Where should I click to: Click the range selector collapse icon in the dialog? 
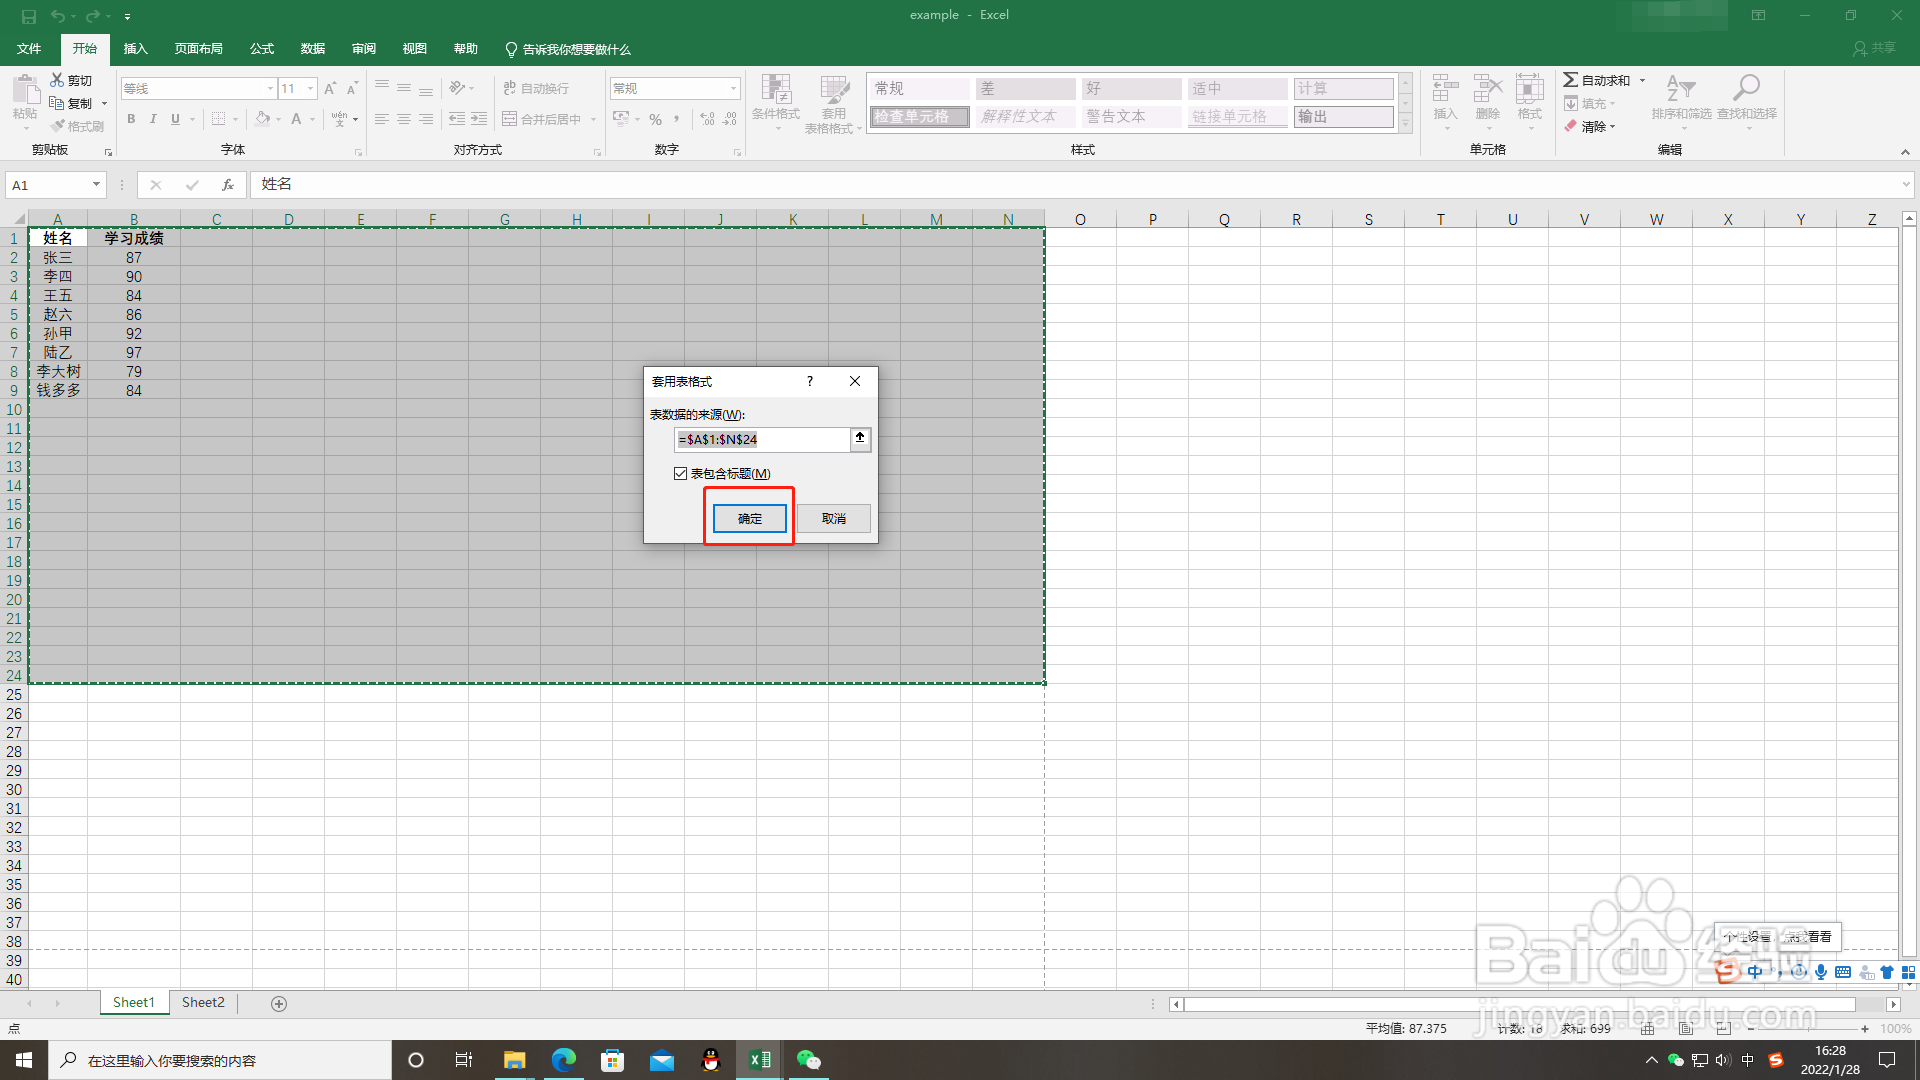click(x=860, y=439)
